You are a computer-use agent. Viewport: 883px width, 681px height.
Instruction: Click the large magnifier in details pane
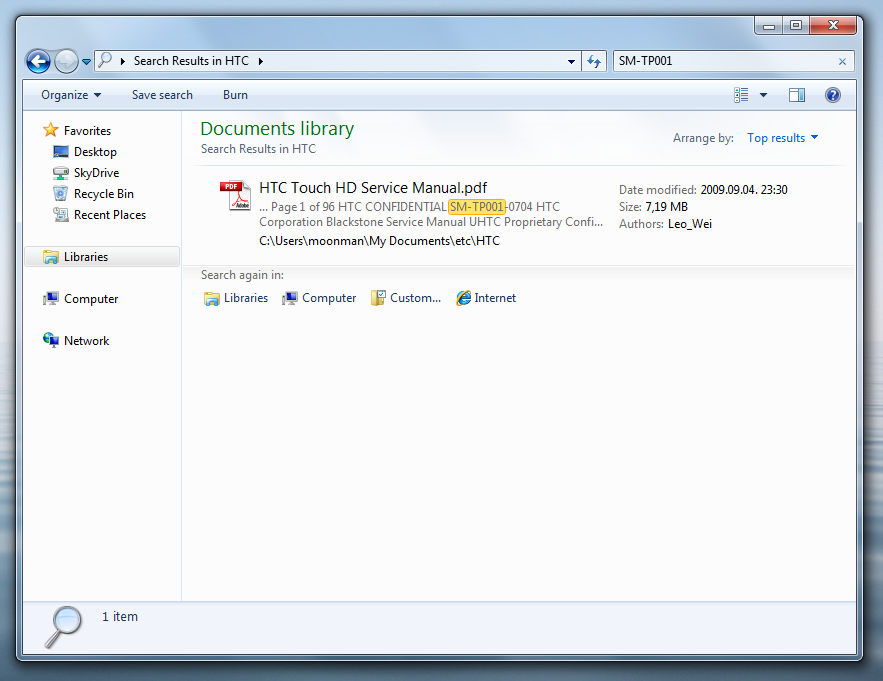pos(63,626)
